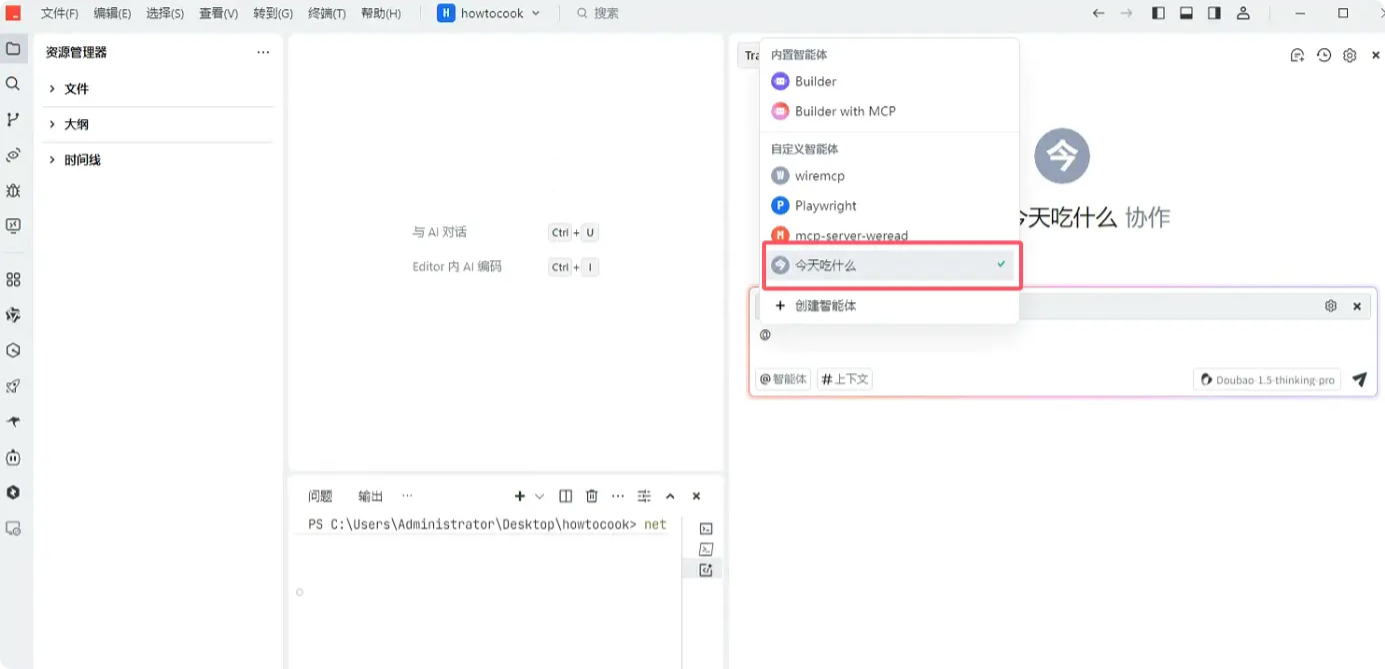1385x669 pixels.
Task: Choose the wiremcp custom agent
Action: tap(889, 176)
